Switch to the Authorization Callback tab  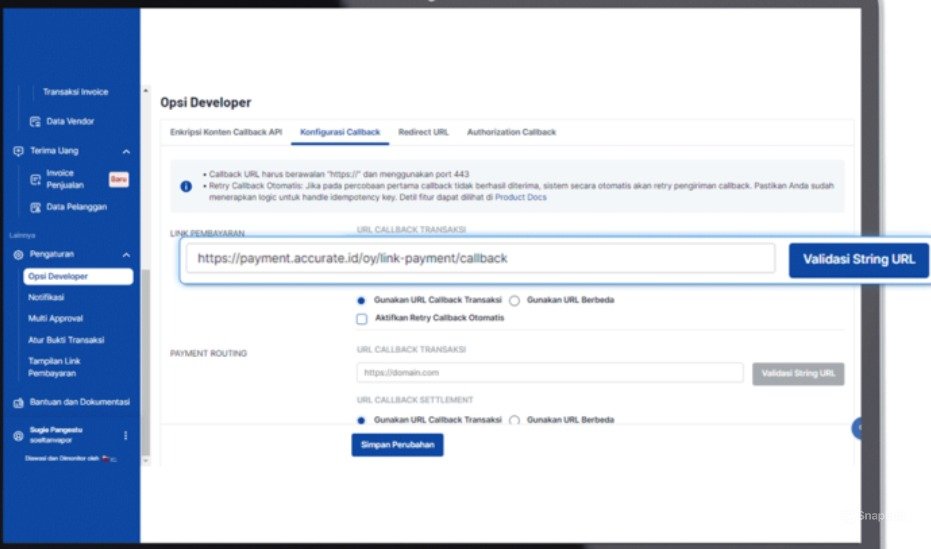pos(511,132)
